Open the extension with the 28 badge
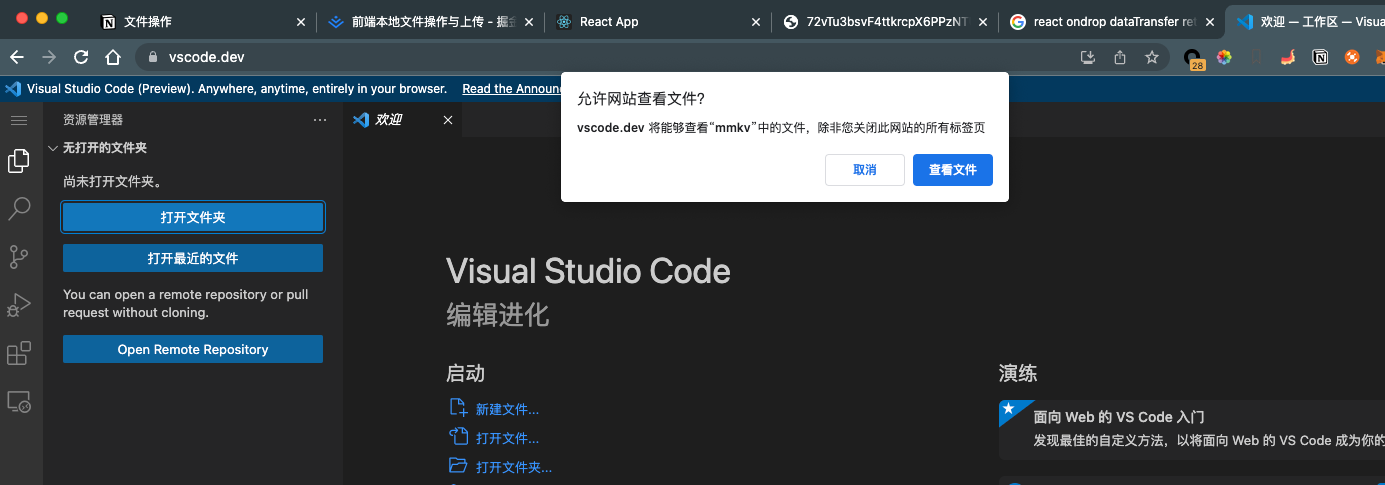This screenshot has height=485, width=1385. pyautogui.click(x=1193, y=58)
